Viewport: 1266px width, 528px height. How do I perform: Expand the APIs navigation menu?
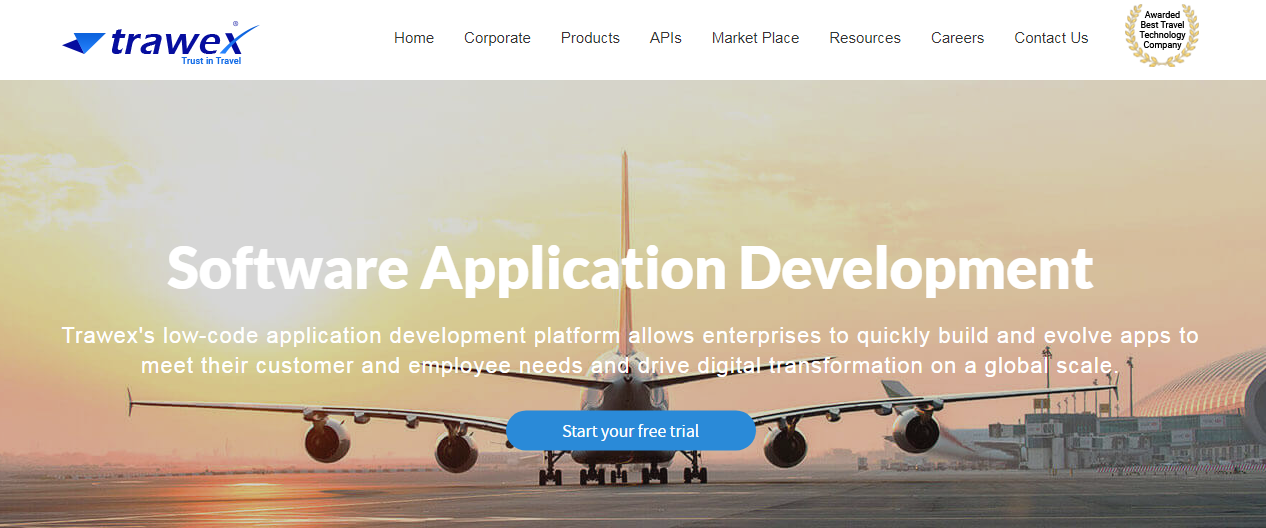coord(666,38)
